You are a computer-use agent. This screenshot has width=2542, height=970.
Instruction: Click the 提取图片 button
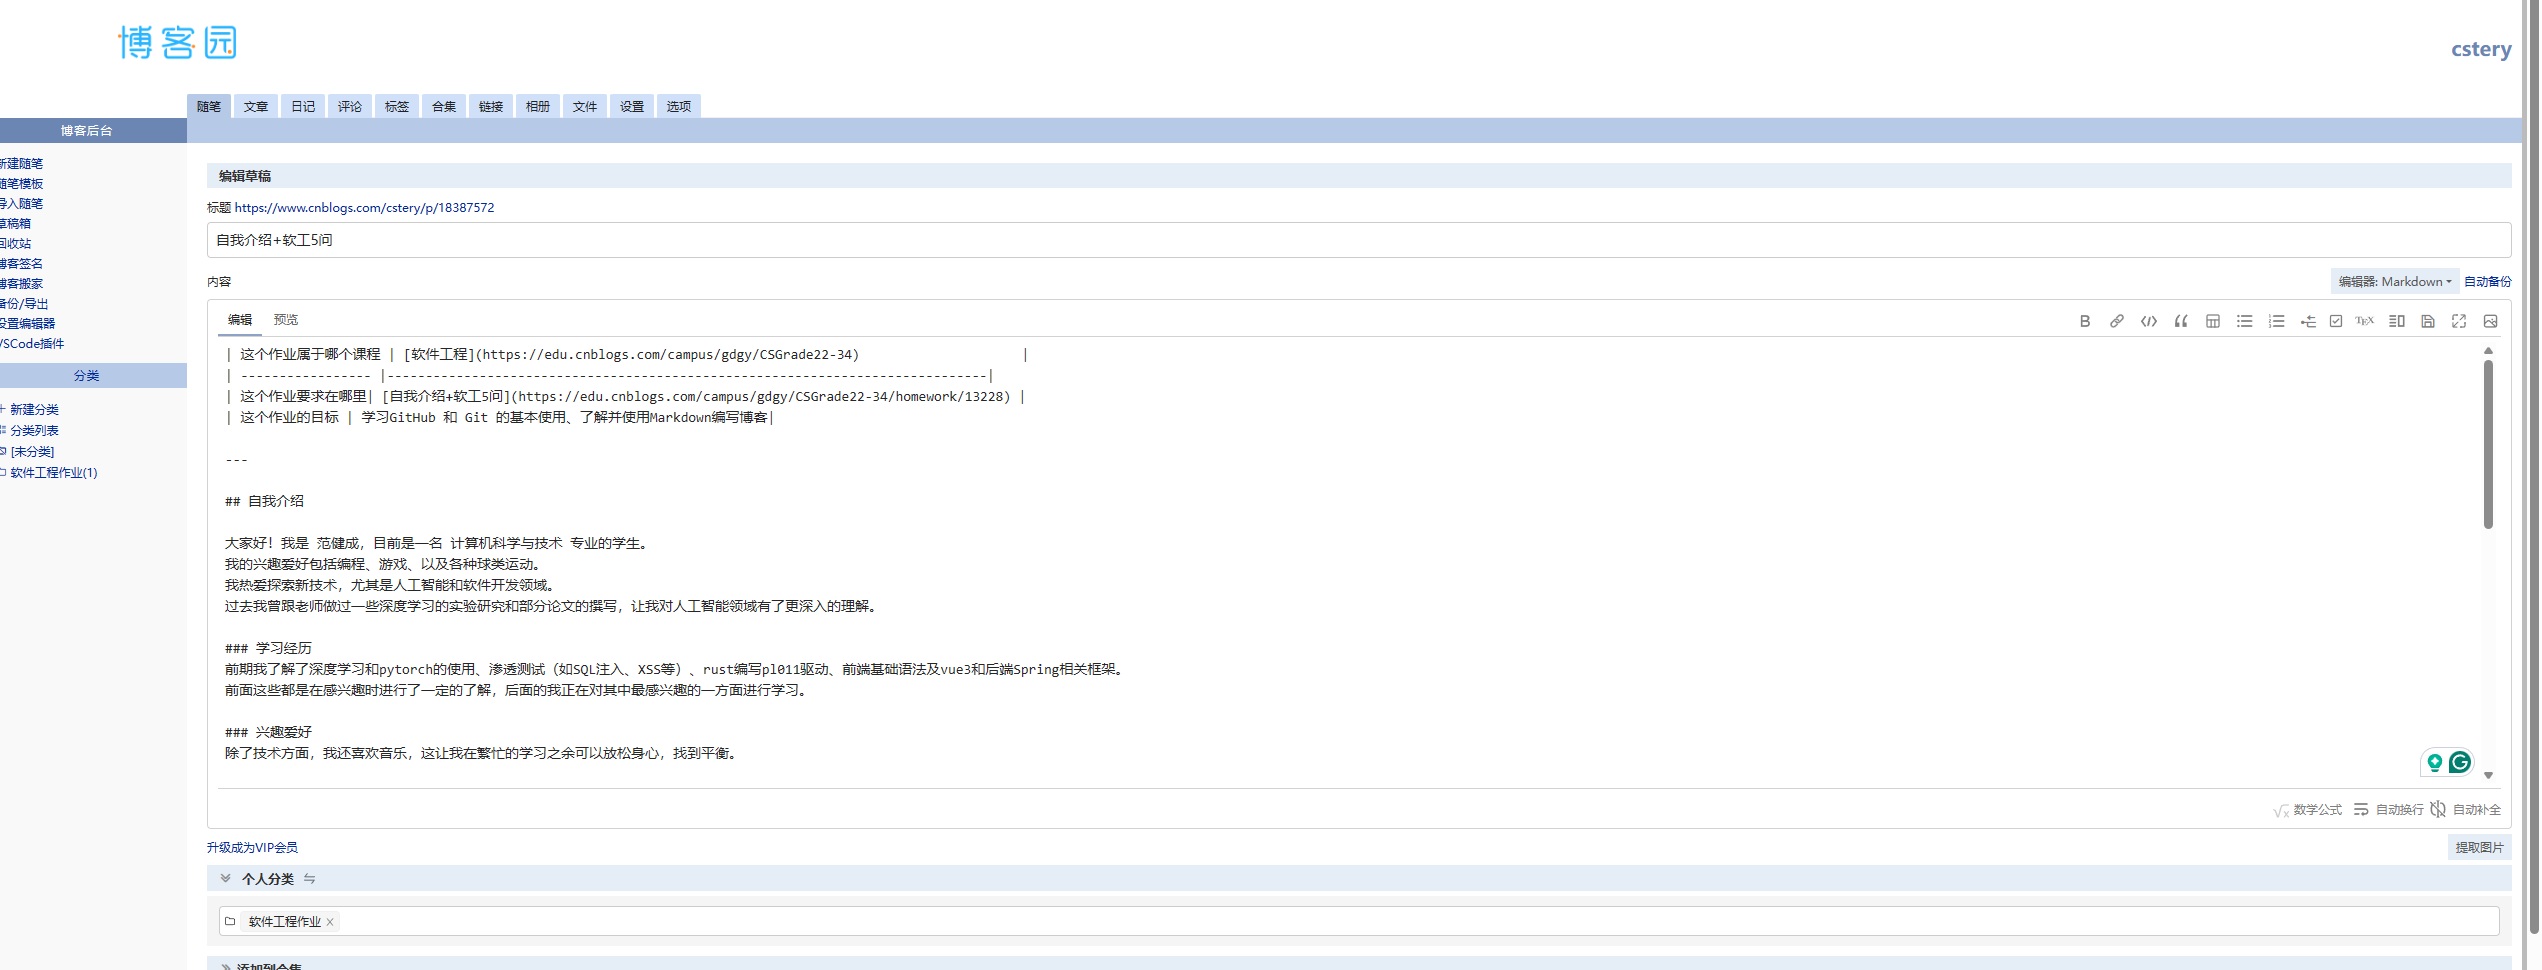click(x=2479, y=847)
